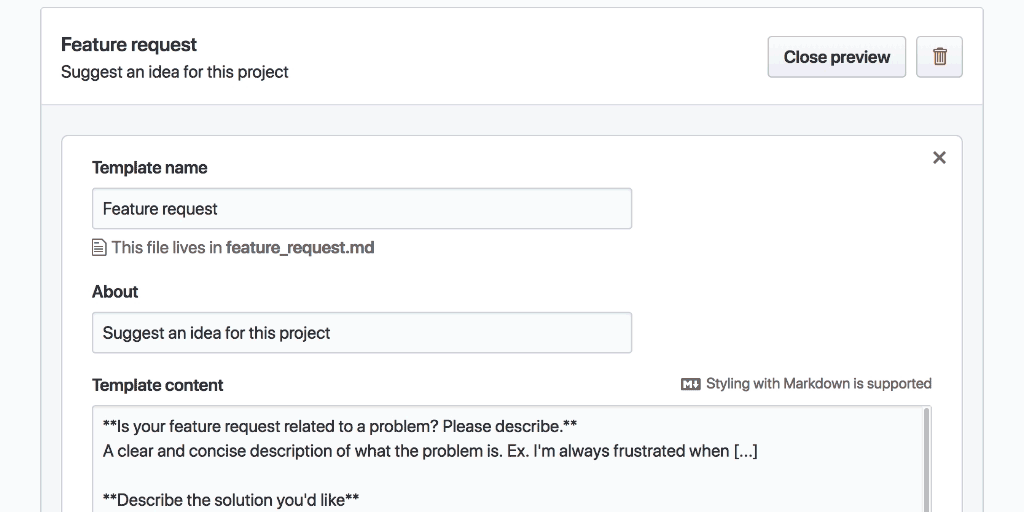The image size is (1024, 512).
Task: Click the 'This file lives in' helper text
Action: 167,248
